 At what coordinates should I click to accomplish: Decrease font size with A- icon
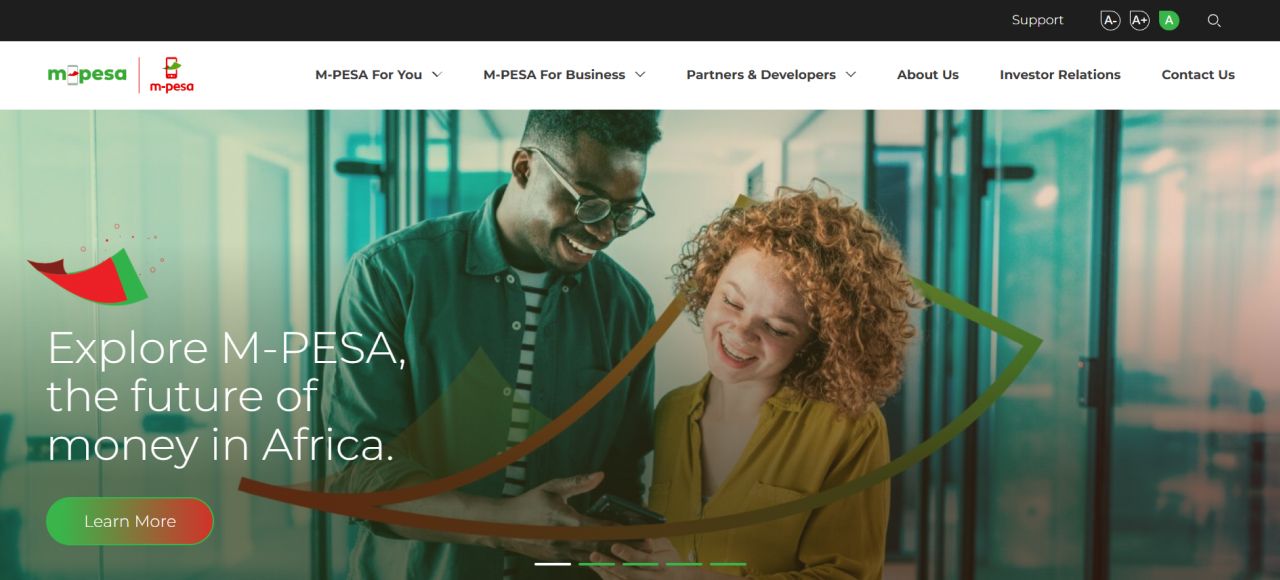1110,20
